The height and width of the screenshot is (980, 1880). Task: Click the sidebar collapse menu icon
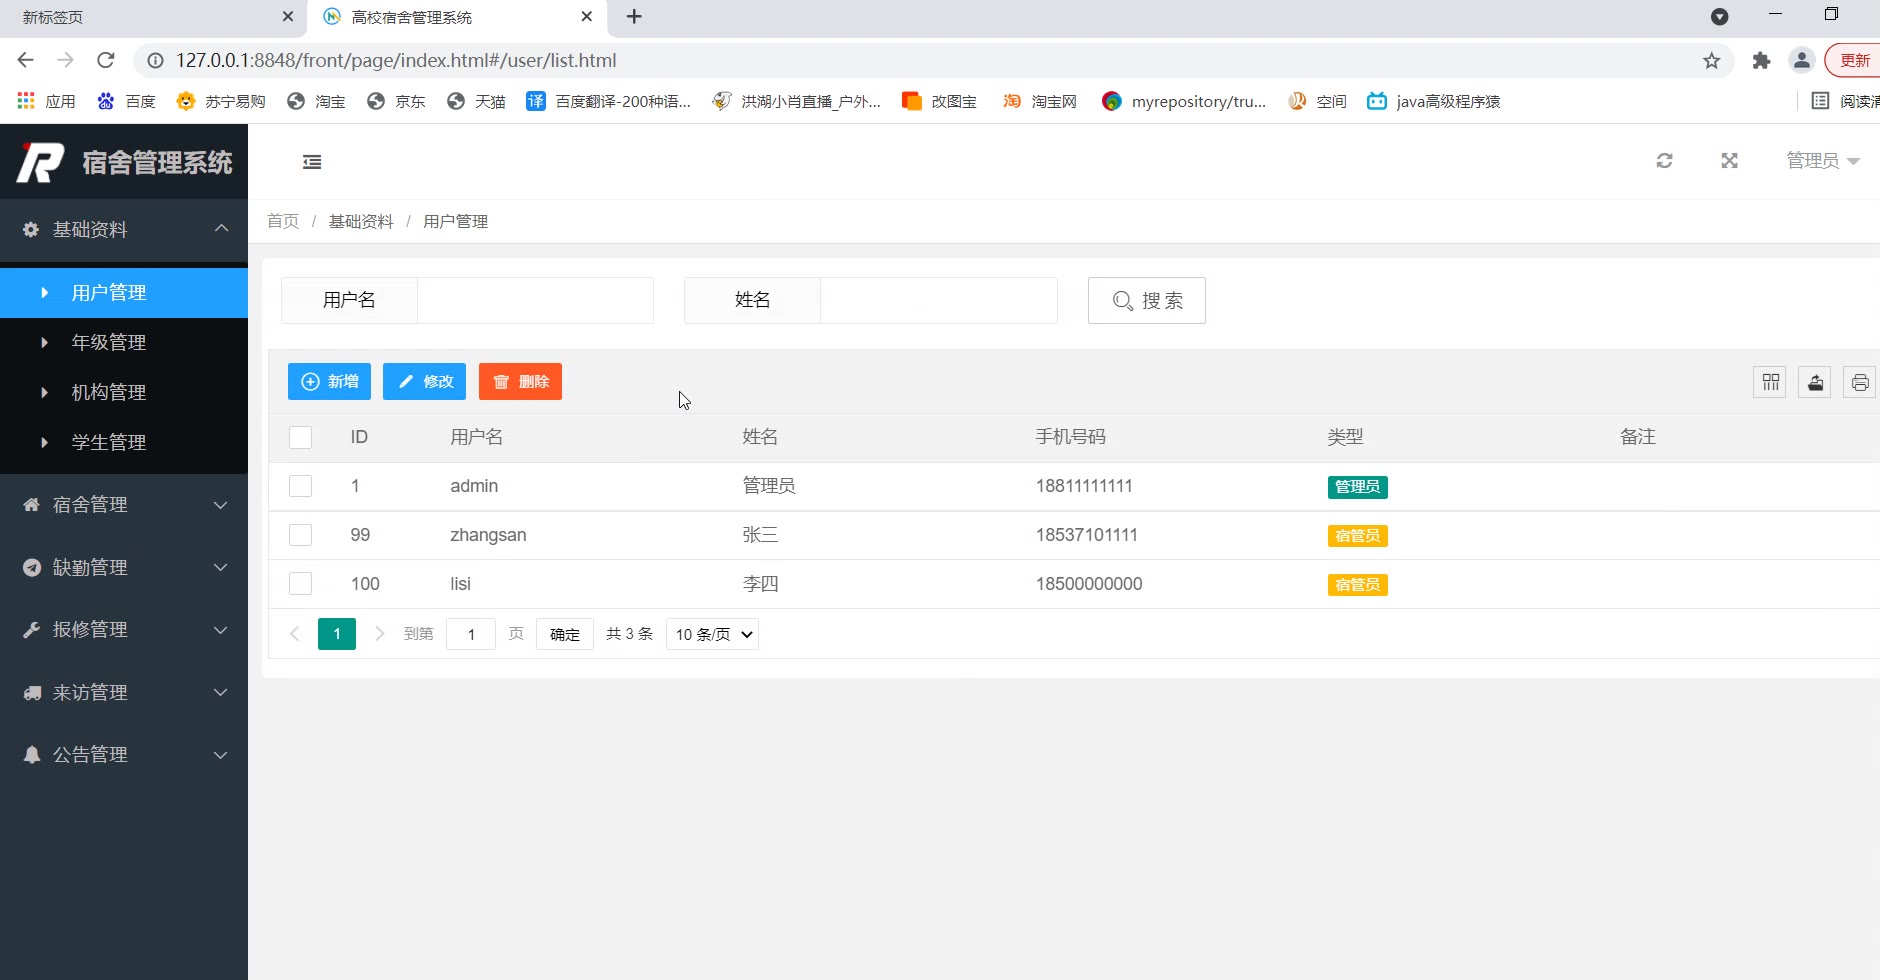(x=312, y=162)
